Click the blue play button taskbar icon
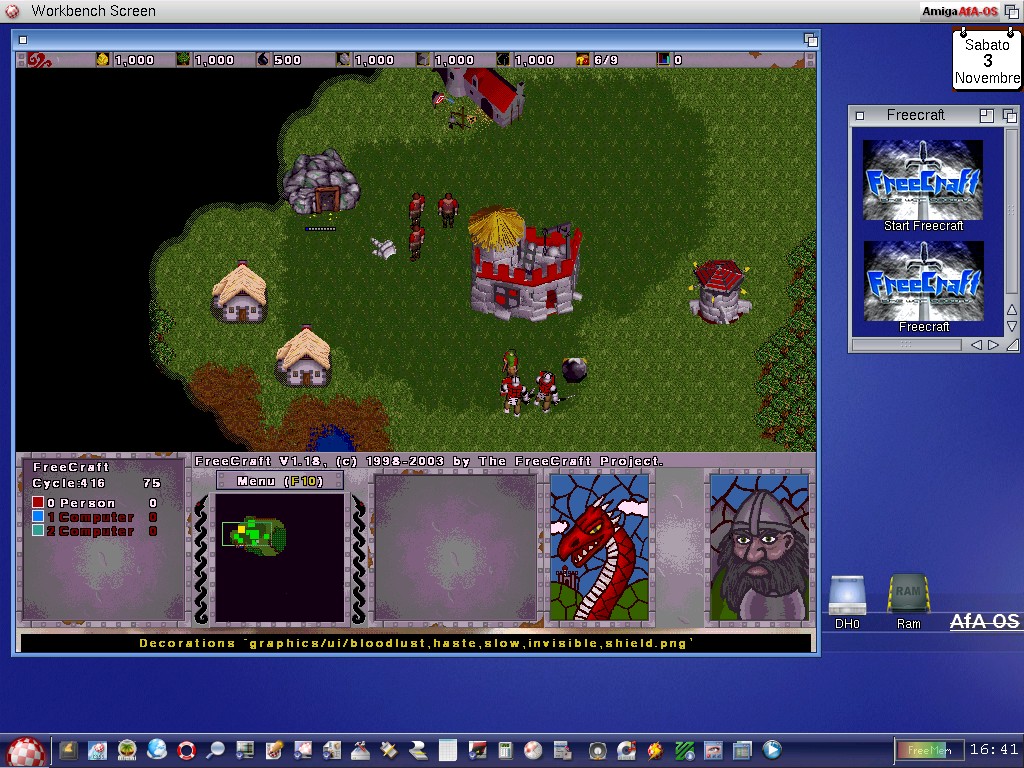 tap(772, 749)
